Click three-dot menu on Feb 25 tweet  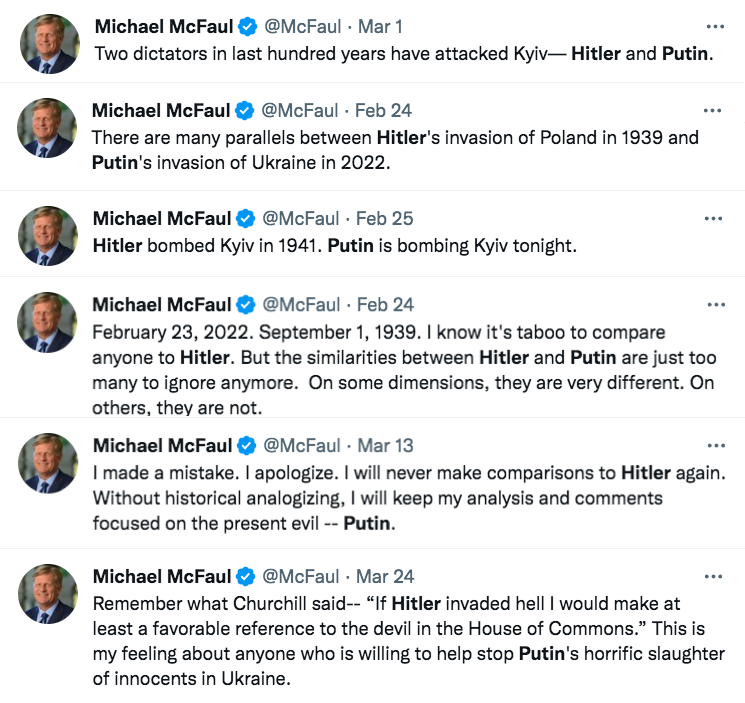coord(713,218)
